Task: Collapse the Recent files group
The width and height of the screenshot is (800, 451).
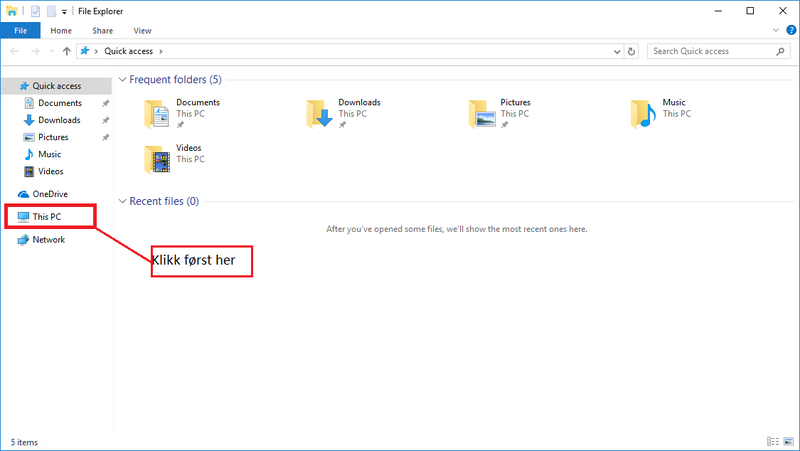Action: pyautogui.click(x=122, y=201)
